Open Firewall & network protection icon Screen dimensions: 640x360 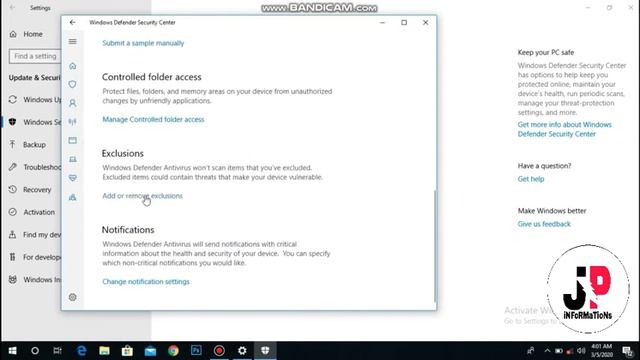pyautogui.click(x=73, y=122)
